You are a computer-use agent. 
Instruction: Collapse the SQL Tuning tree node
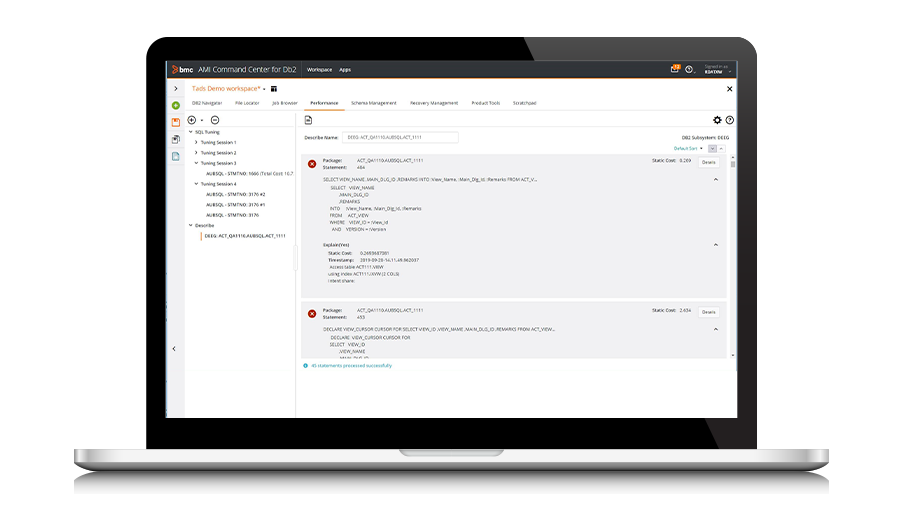(191, 132)
